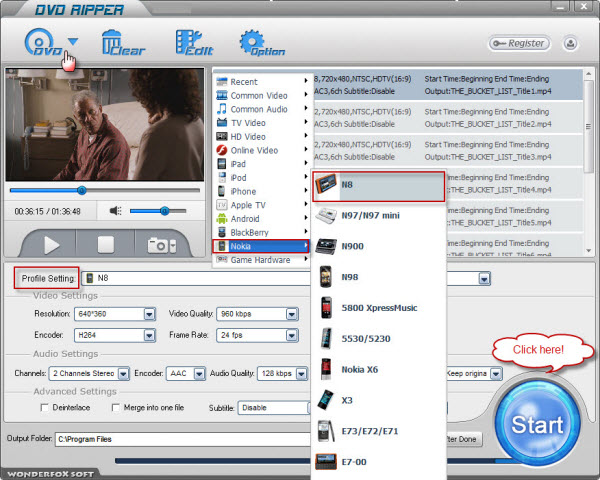Open the Frame Rate 24 fps dropdown
The width and height of the screenshot is (600, 480).
coord(292,335)
